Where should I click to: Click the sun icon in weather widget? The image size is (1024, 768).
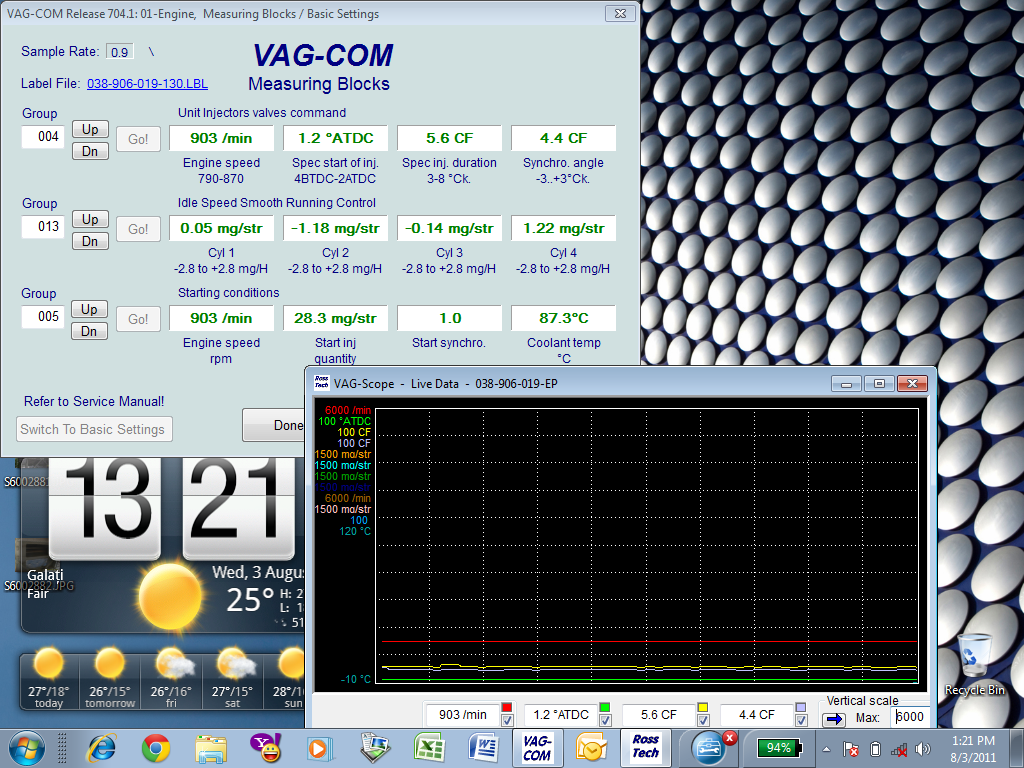point(170,596)
